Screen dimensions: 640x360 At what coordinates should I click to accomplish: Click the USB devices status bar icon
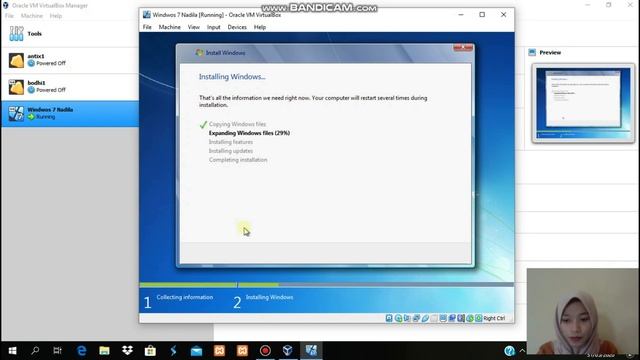click(x=425, y=318)
